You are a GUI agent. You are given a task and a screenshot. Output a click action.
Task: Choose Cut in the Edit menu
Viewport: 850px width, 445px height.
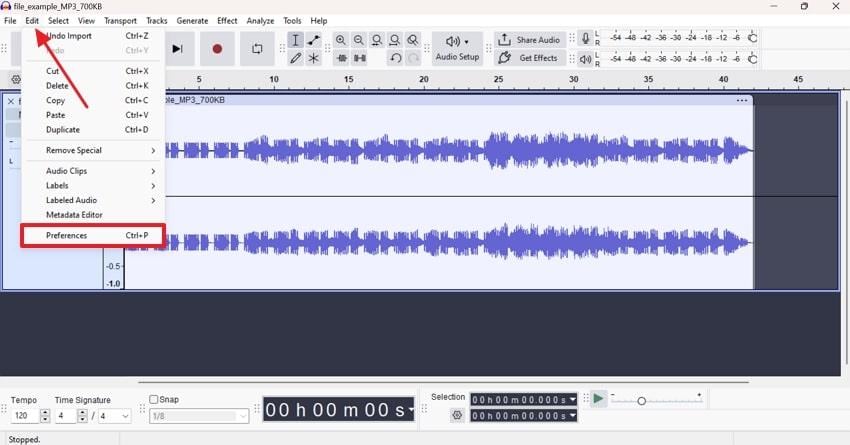pyautogui.click(x=93, y=71)
